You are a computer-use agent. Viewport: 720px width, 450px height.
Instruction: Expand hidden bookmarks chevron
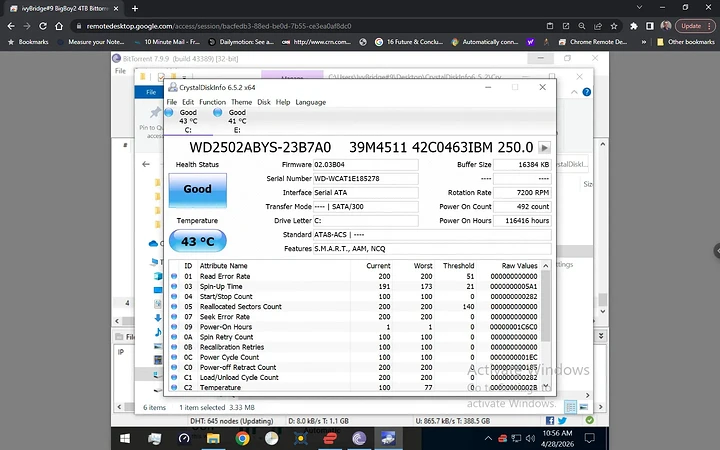(x=644, y=42)
